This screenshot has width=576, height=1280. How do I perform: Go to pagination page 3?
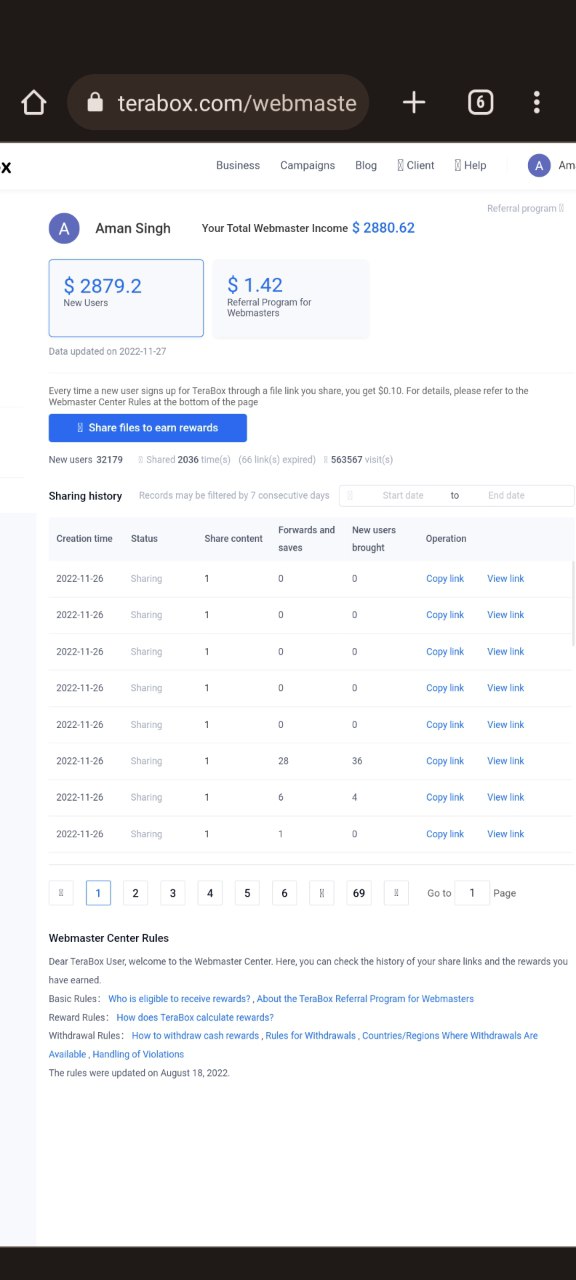pyautogui.click(x=172, y=893)
